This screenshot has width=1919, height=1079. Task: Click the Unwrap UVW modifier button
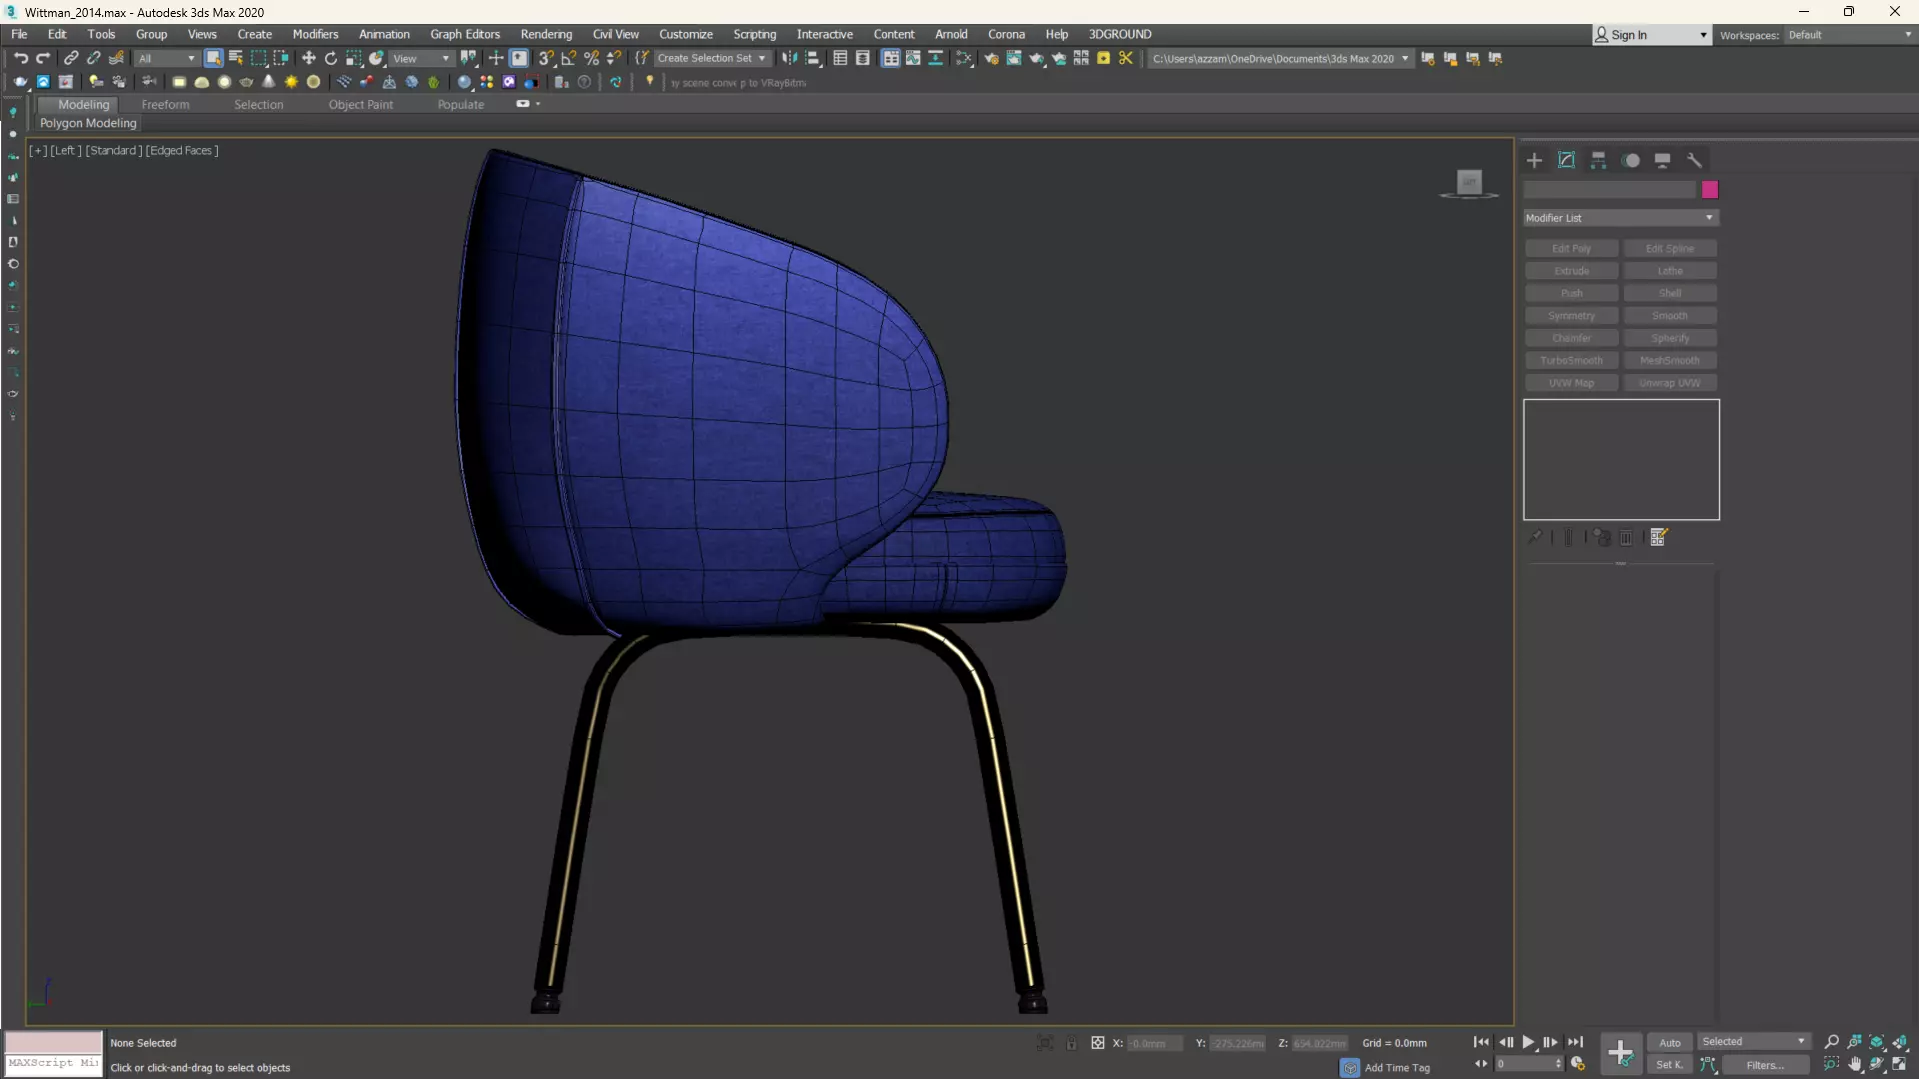(1670, 383)
